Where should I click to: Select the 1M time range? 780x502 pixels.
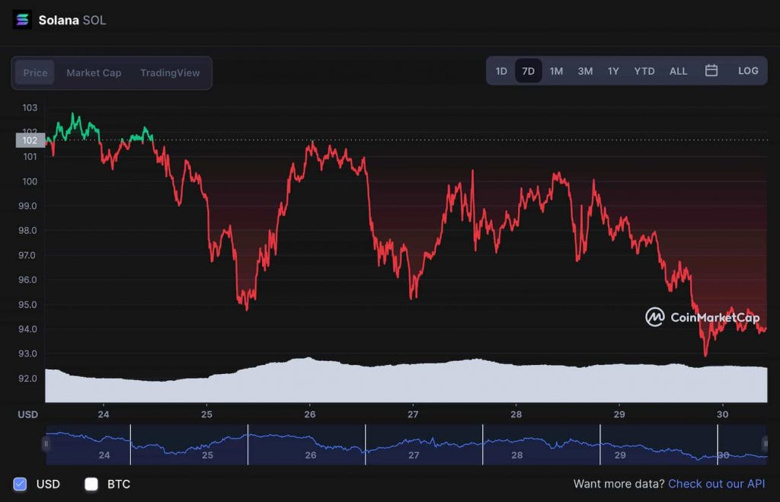[x=556, y=71]
